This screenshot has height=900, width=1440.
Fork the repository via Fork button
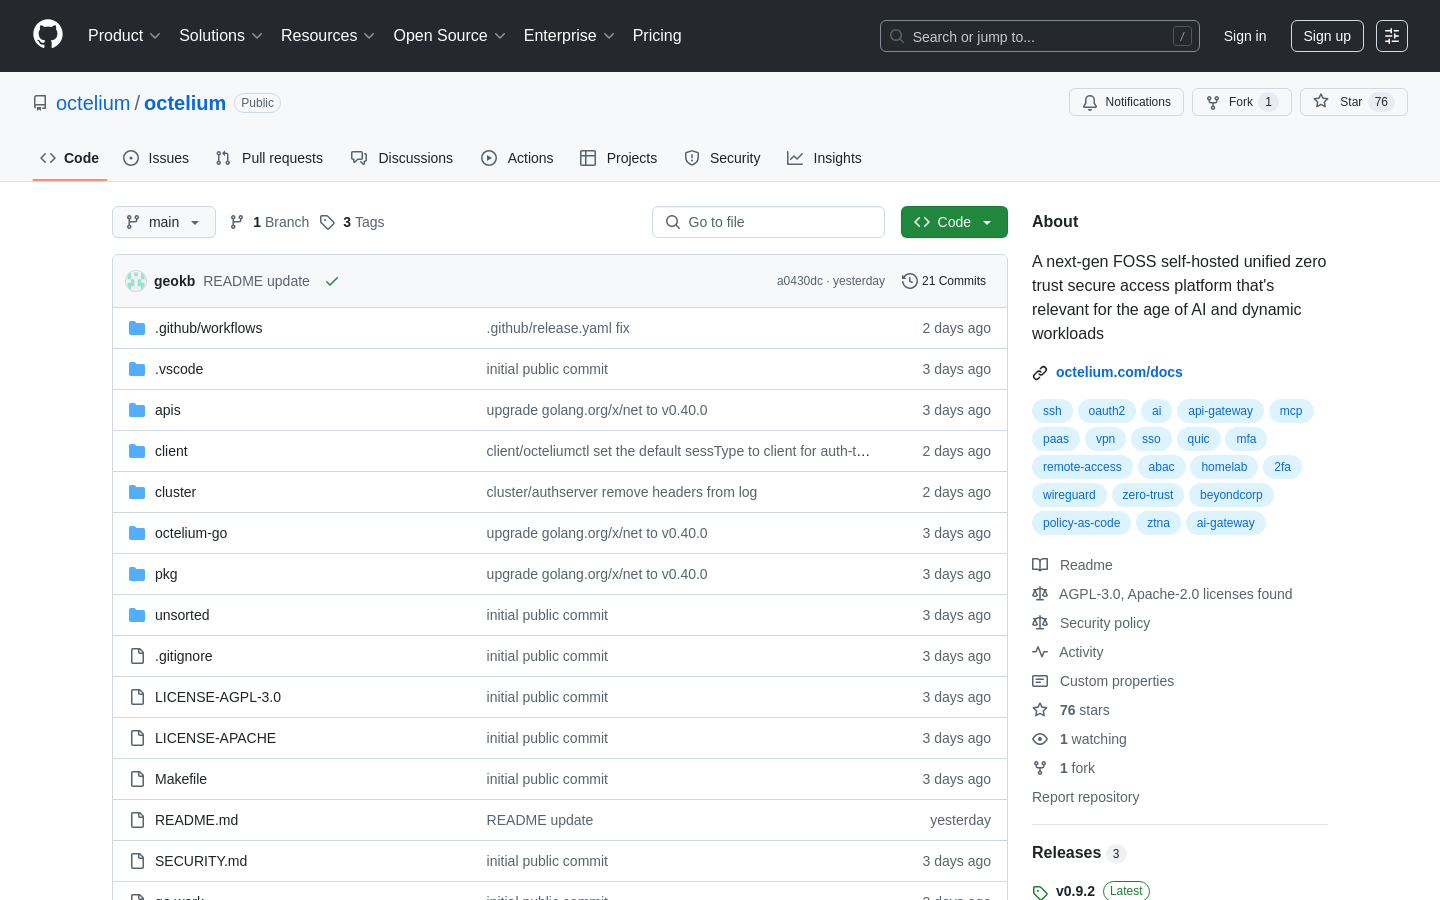click(1242, 102)
